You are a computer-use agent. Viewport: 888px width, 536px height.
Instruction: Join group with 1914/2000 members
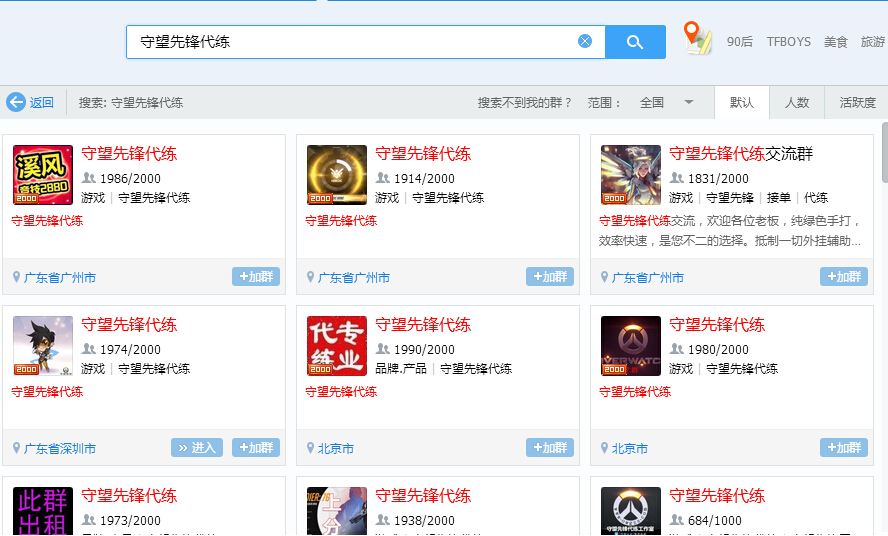click(x=550, y=276)
